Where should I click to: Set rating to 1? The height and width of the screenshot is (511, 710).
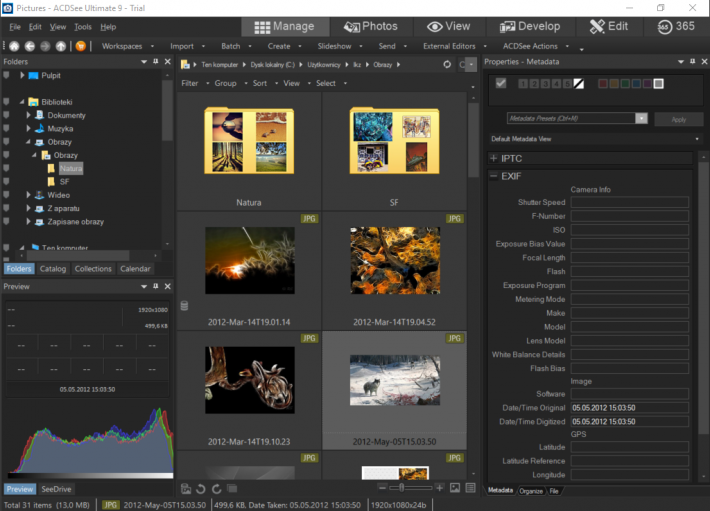pyautogui.click(x=523, y=84)
